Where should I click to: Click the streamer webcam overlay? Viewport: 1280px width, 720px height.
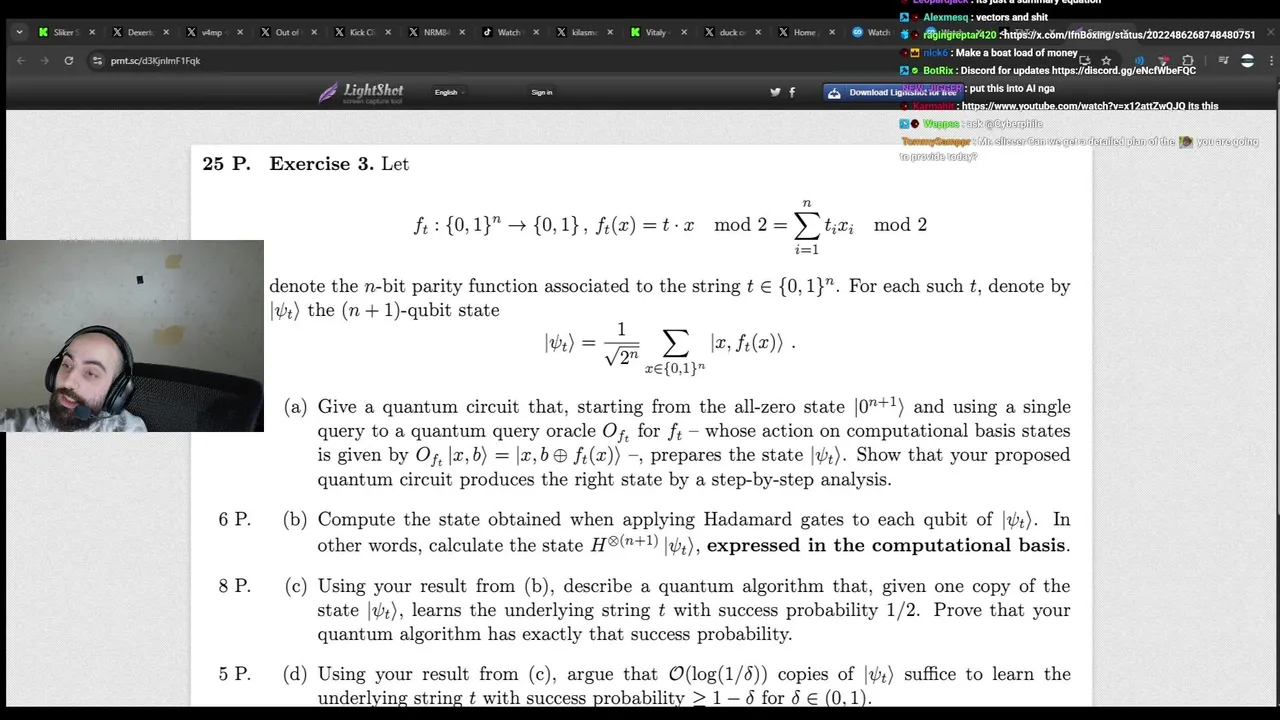click(132, 336)
